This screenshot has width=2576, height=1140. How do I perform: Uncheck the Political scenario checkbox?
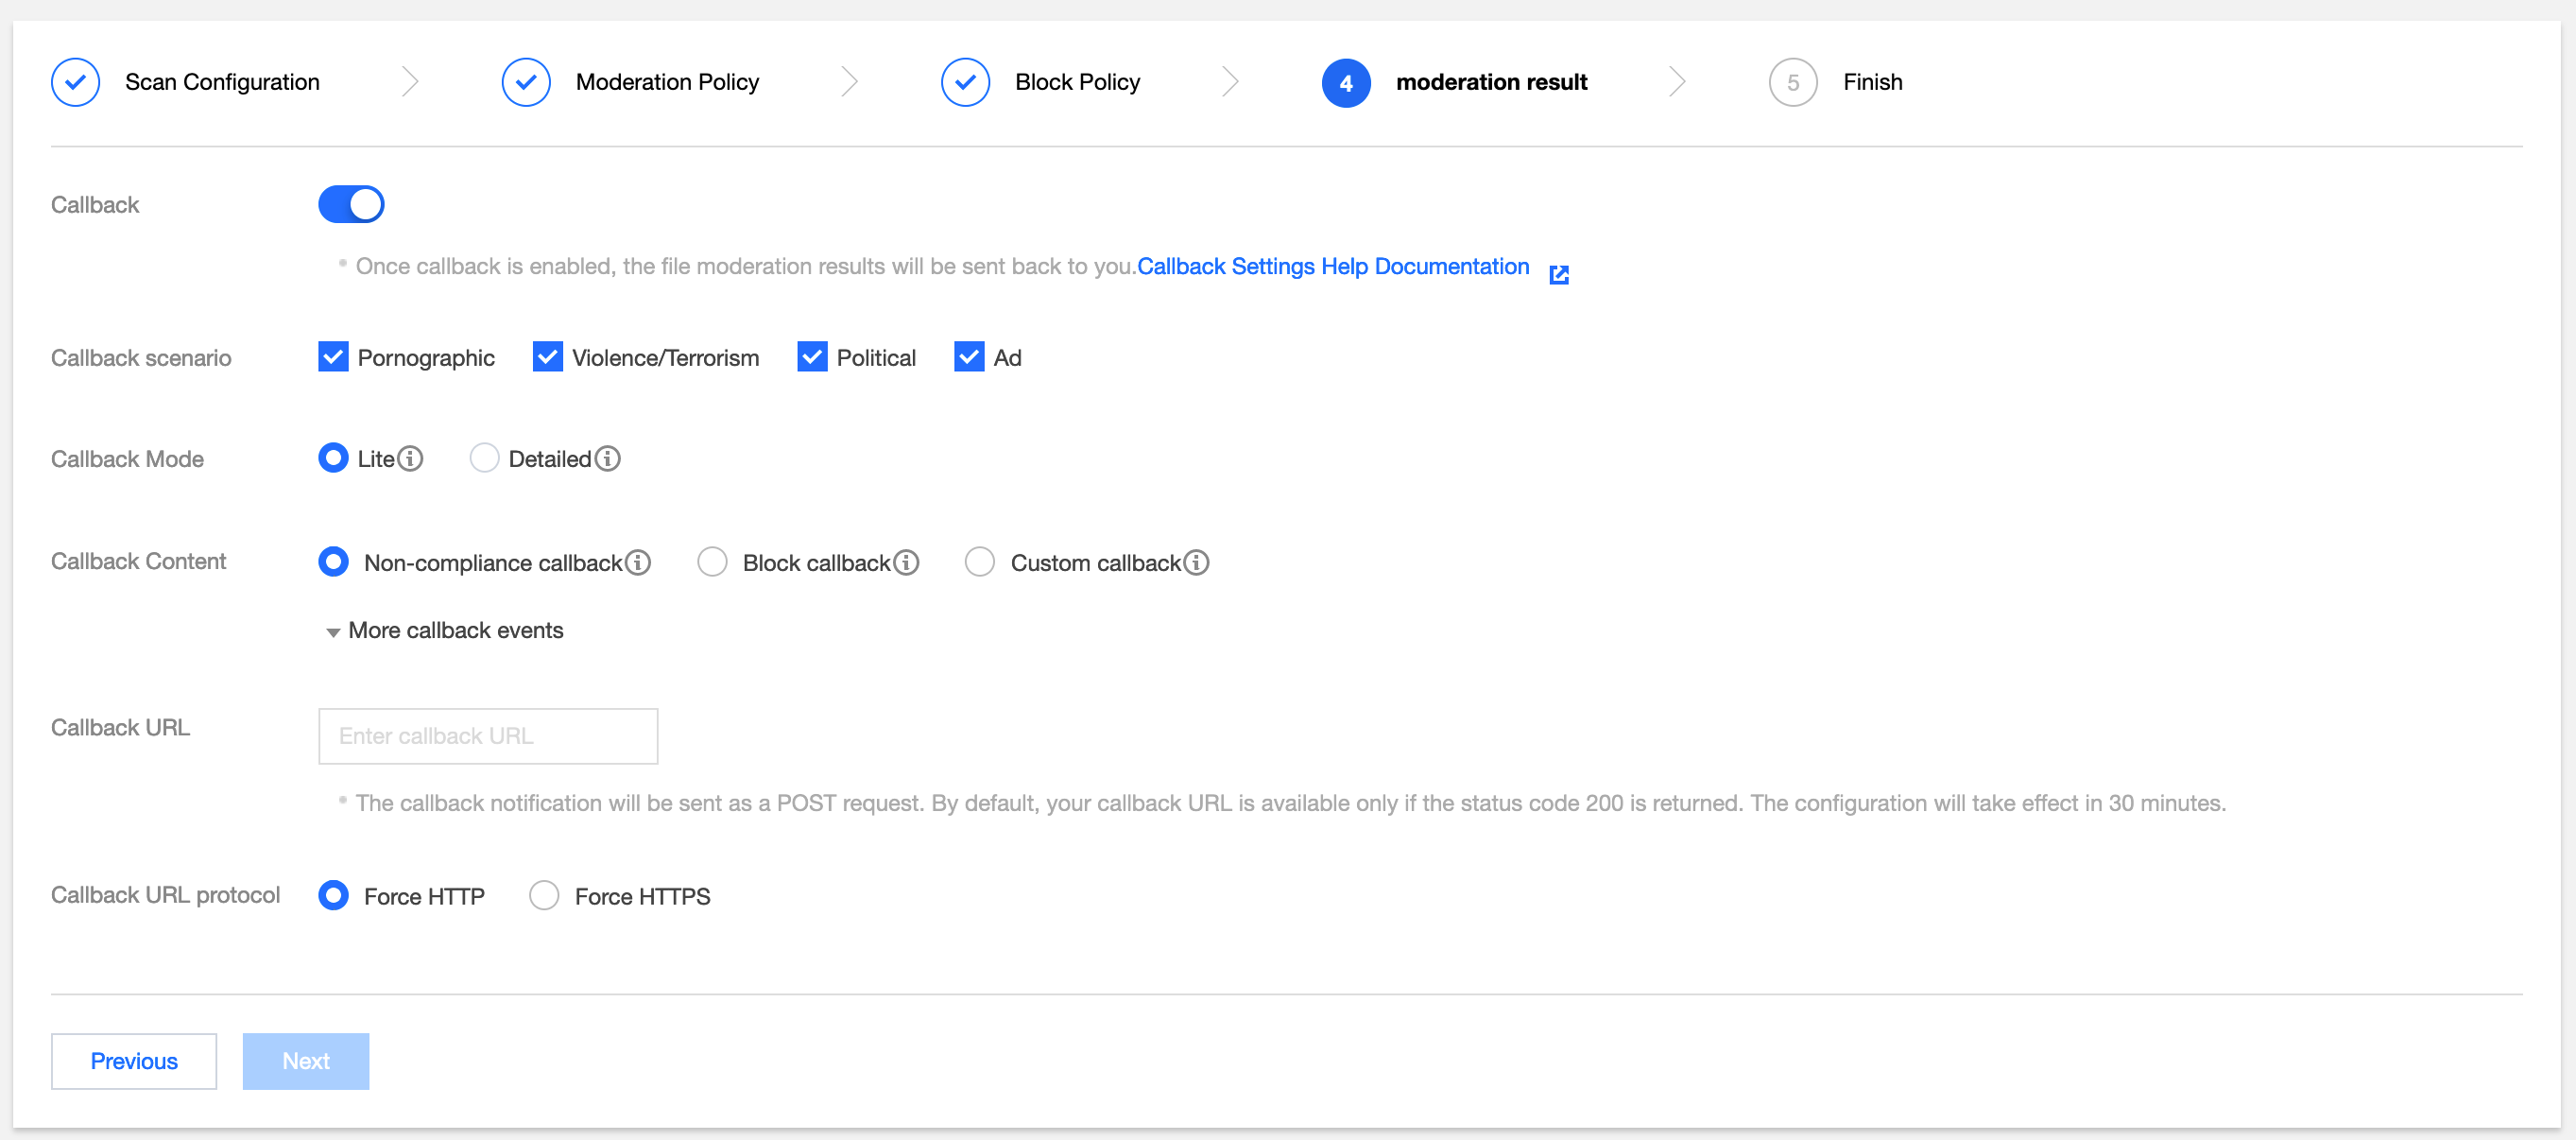coord(812,357)
